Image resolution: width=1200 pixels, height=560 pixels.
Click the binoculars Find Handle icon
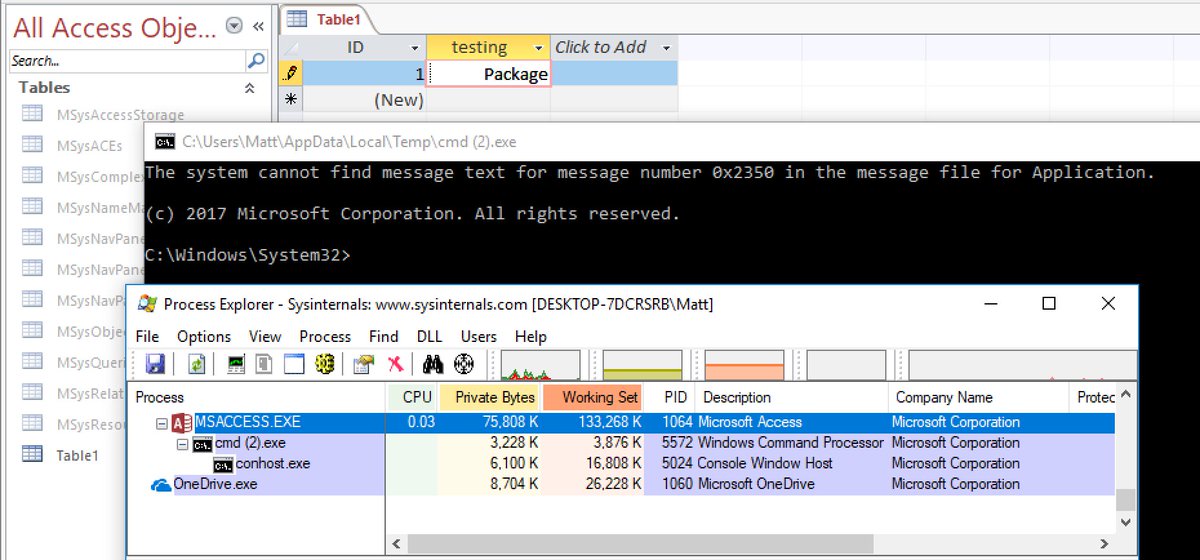coord(433,364)
